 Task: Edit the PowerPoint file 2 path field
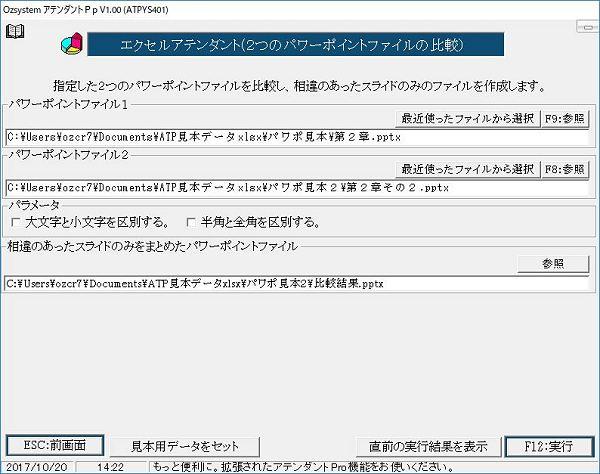pyautogui.click(x=297, y=188)
